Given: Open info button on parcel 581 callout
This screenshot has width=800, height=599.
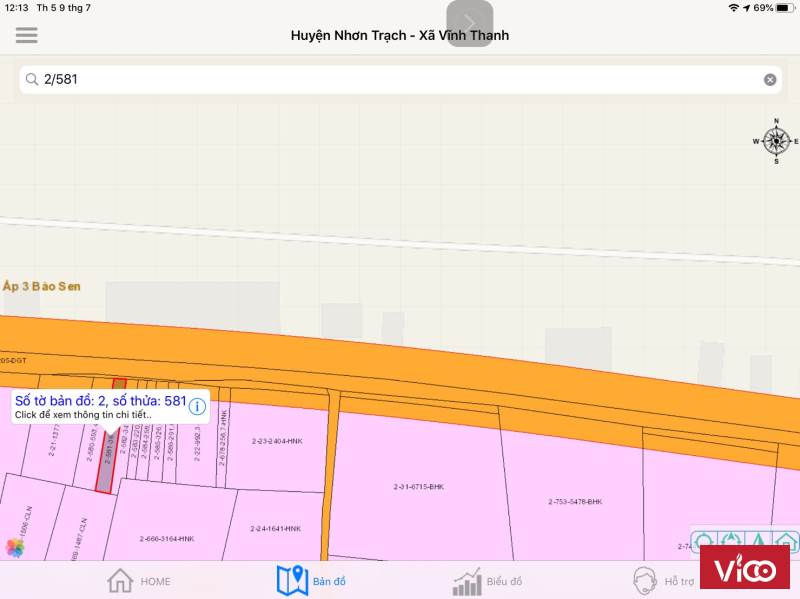Looking at the screenshot, I should point(197,406).
